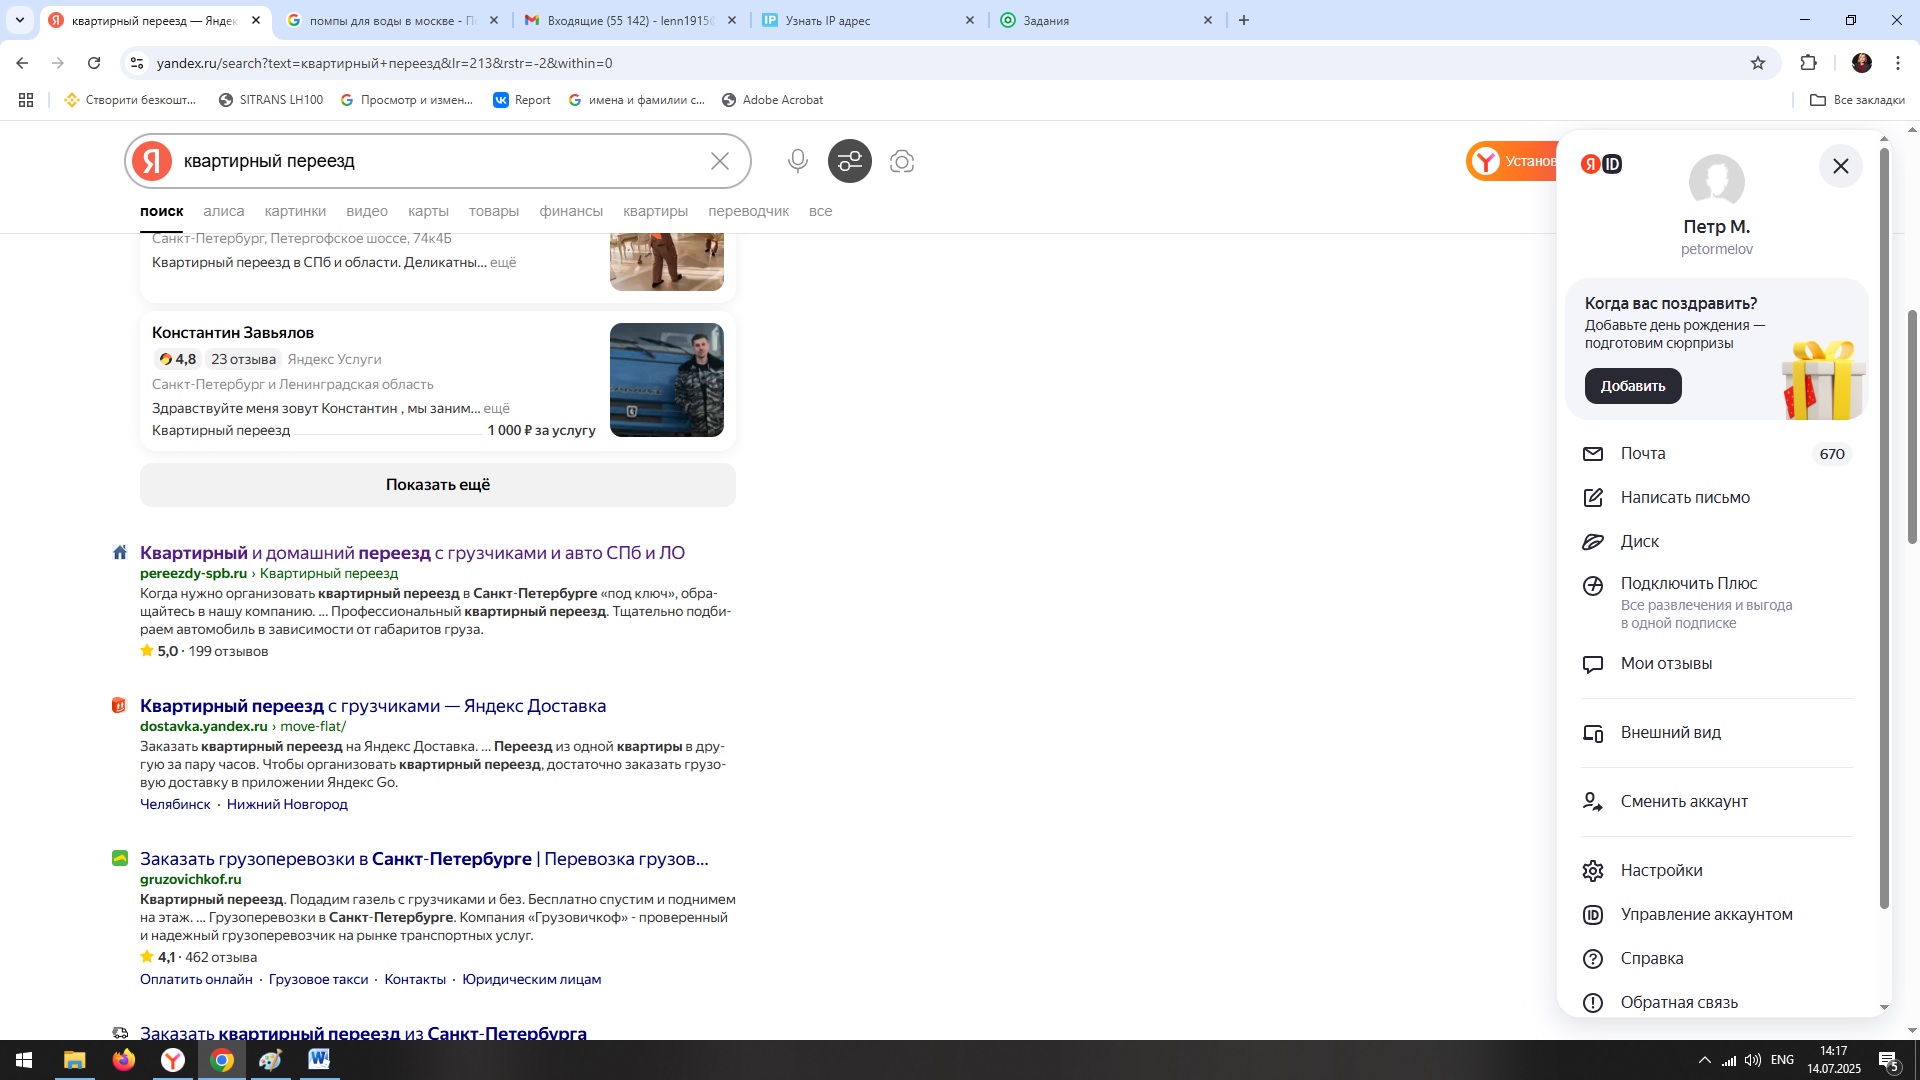Click the Yandex ID logo in panel
This screenshot has height=1080, width=1920.
(1601, 164)
